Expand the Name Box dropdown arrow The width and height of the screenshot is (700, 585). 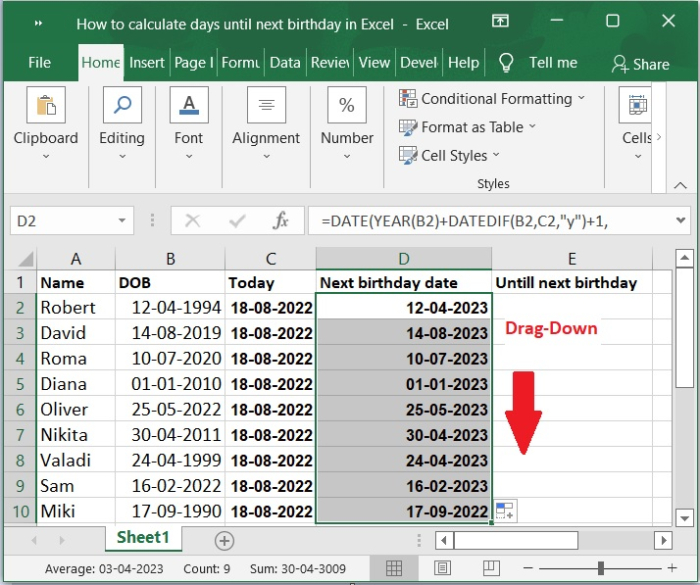(122, 221)
